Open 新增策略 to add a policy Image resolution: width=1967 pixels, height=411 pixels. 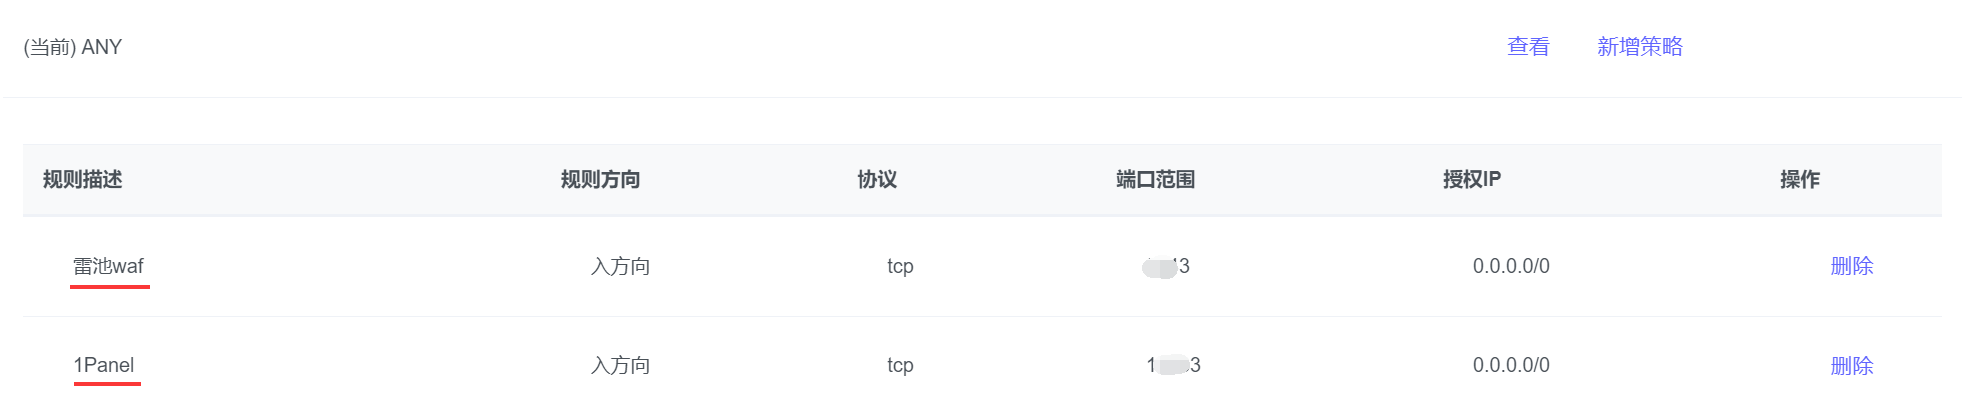pyautogui.click(x=1639, y=47)
